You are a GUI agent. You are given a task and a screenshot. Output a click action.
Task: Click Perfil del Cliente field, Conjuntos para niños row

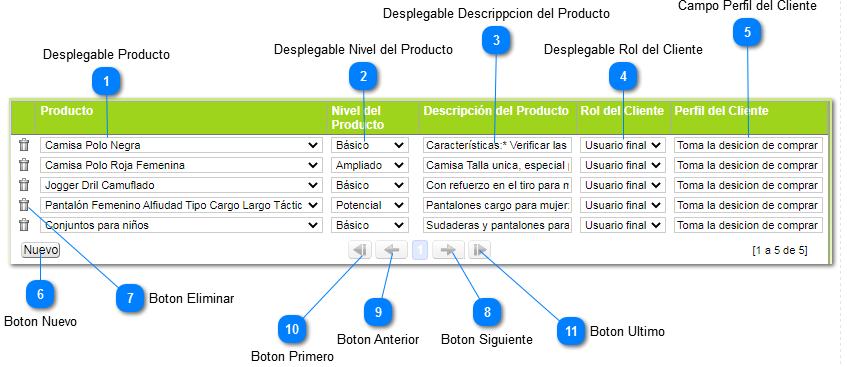click(749, 225)
